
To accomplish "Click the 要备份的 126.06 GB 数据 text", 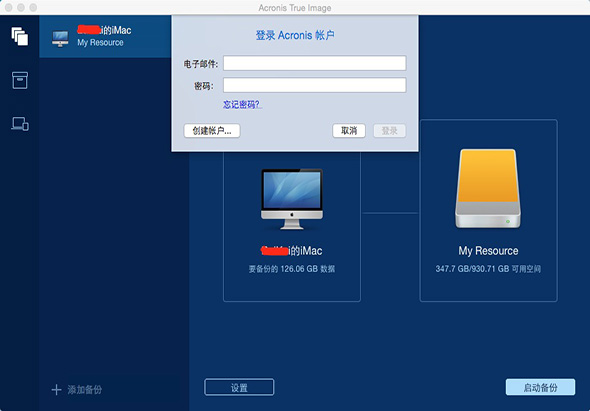I will pos(292,269).
